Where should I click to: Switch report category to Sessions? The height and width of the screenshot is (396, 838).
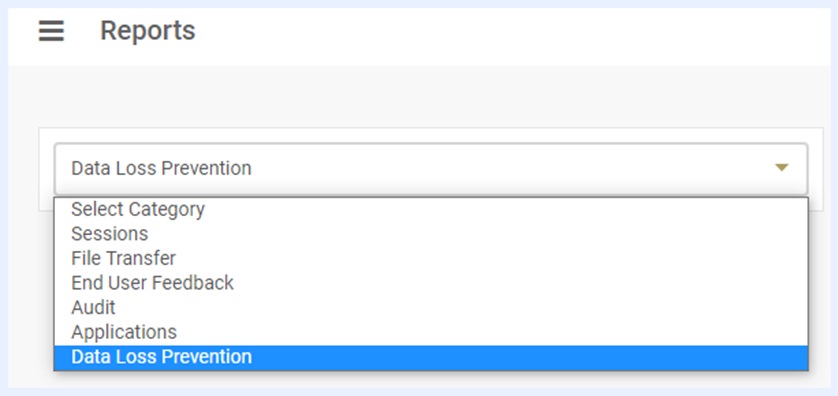click(x=431, y=234)
